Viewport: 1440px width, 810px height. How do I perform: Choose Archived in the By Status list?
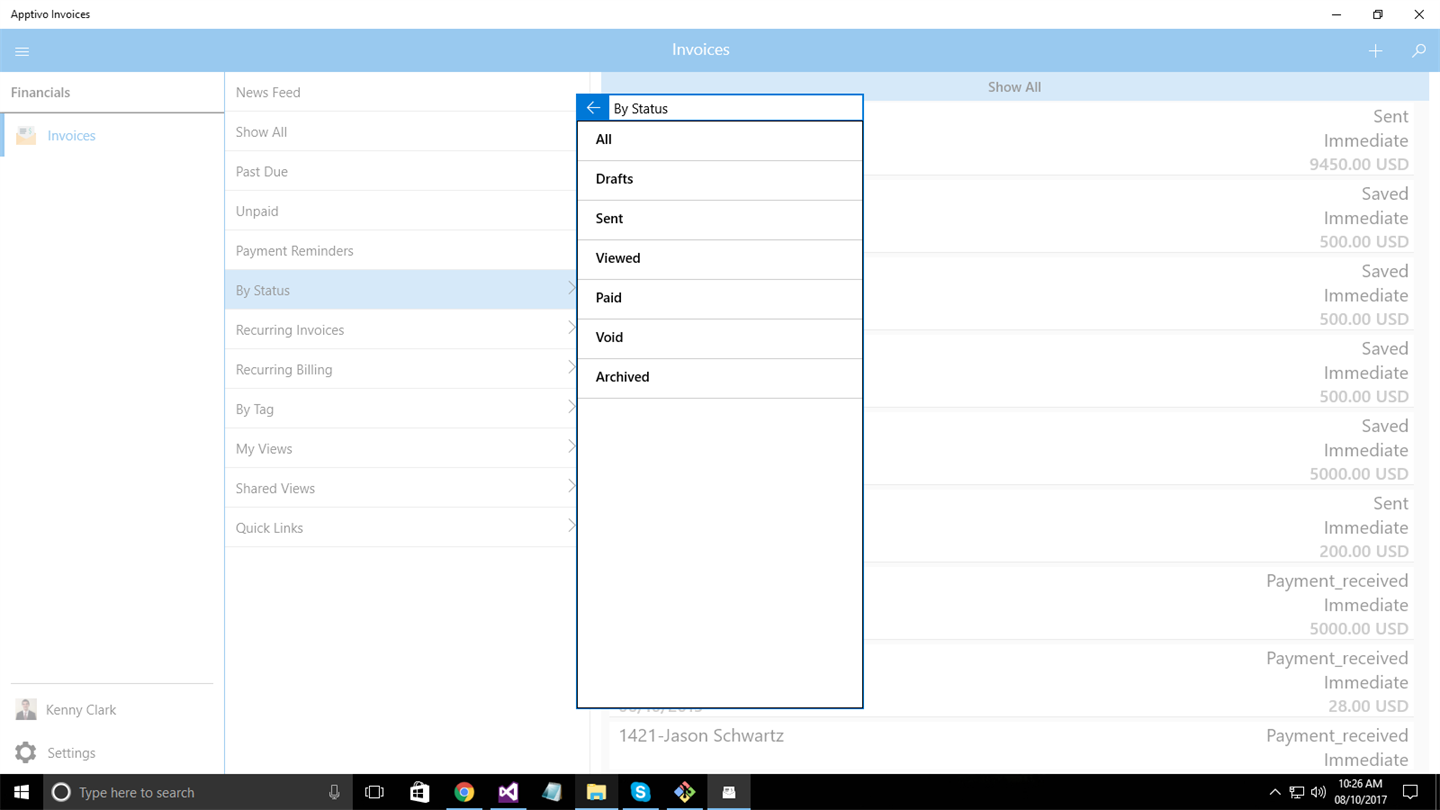[x=720, y=378]
